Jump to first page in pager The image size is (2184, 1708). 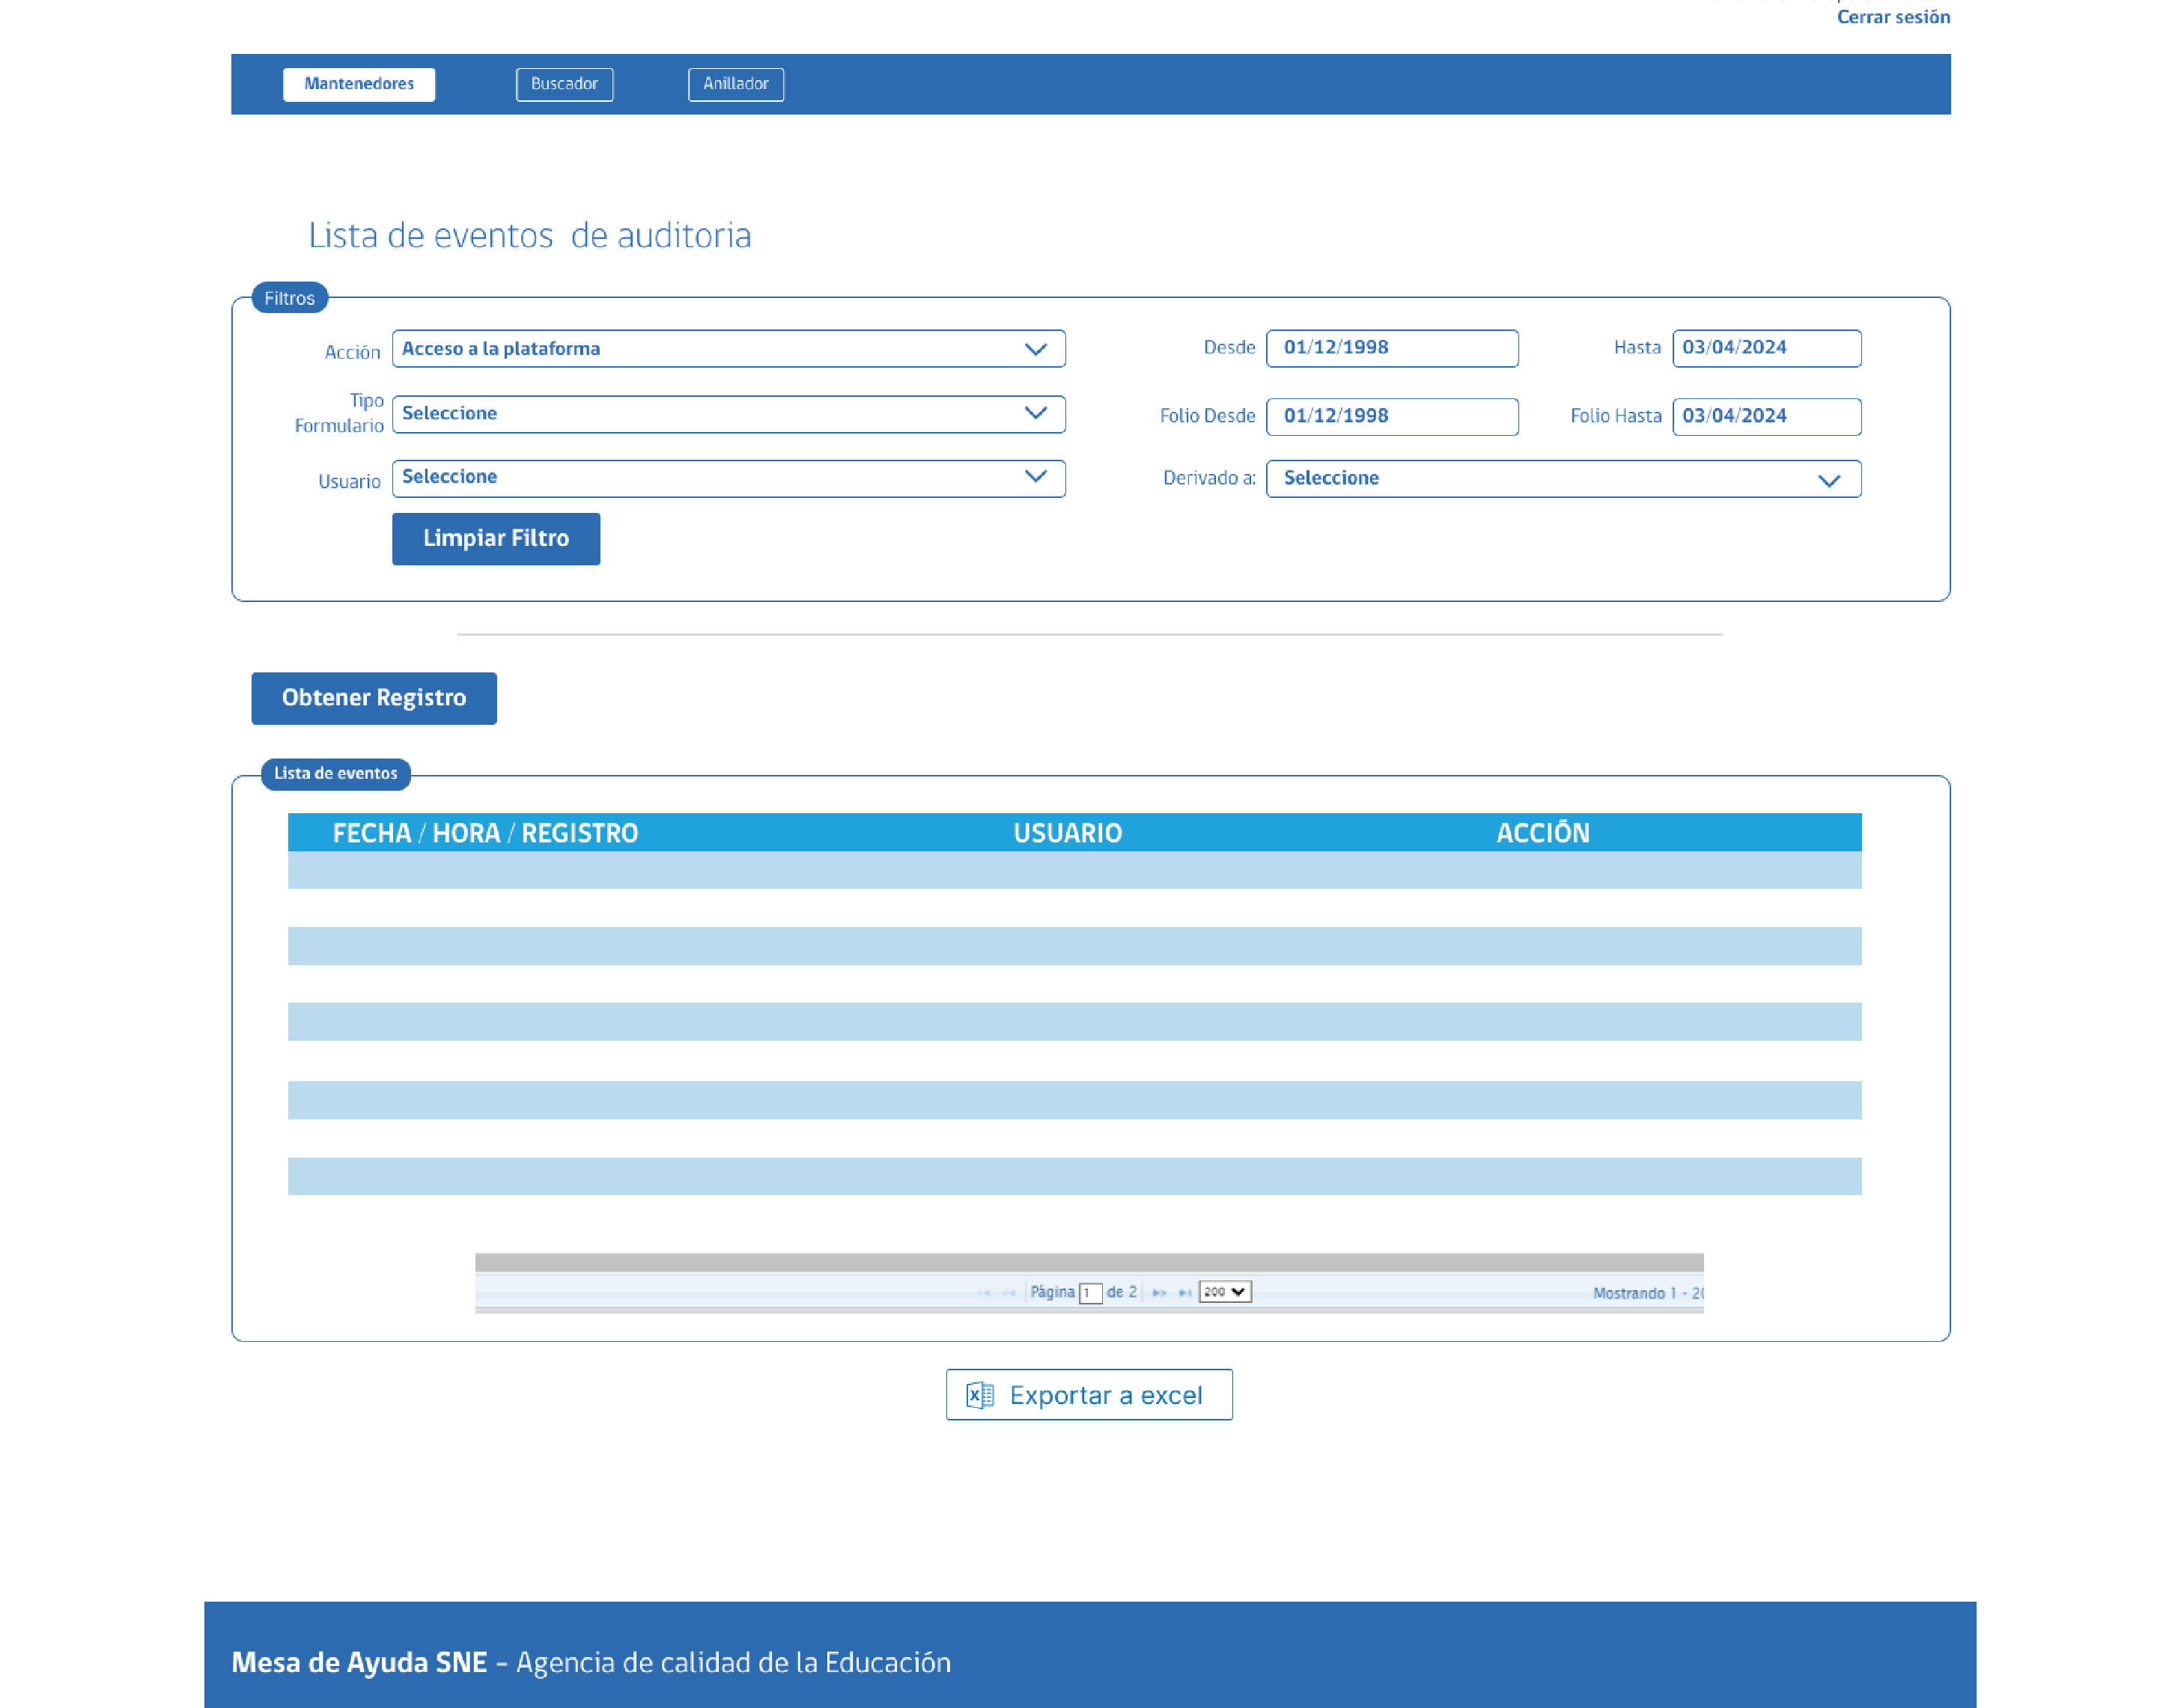984,1293
